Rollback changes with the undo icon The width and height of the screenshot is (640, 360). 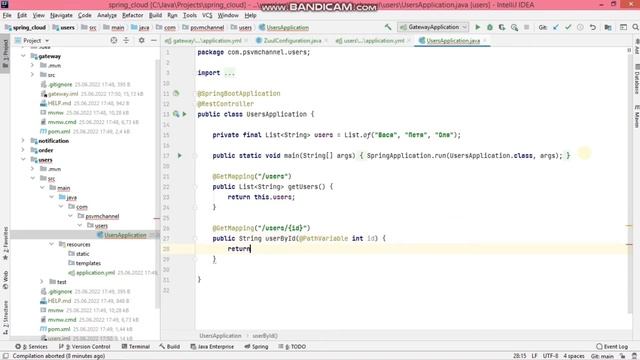click(x=593, y=27)
